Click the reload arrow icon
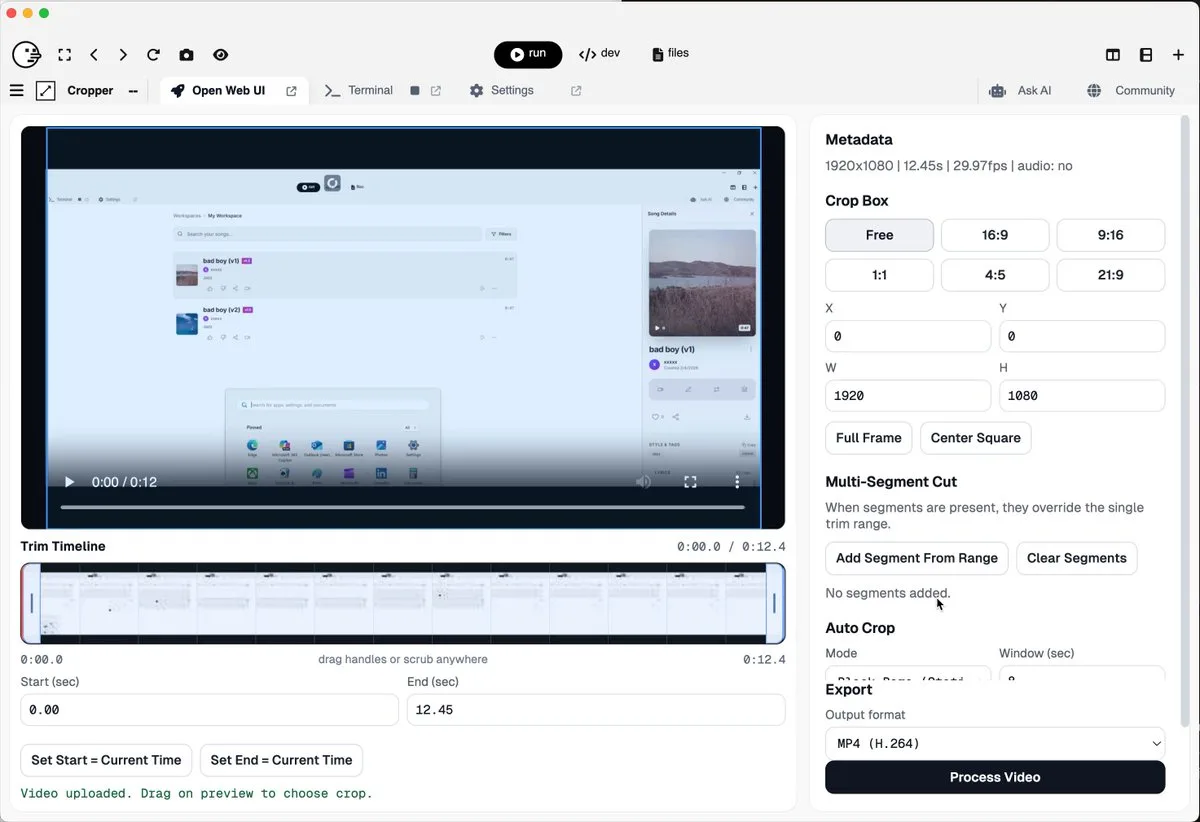This screenshot has width=1200, height=822. click(x=153, y=55)
